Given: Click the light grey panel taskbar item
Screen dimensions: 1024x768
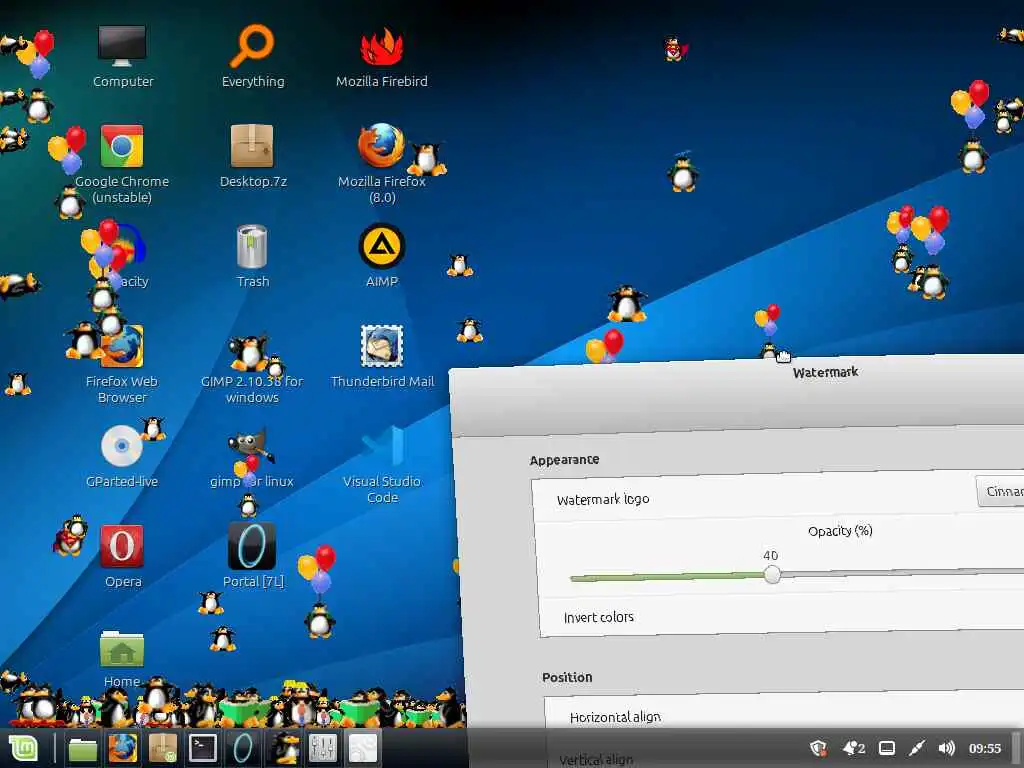Looking at the screenshot, I should [x=362, y=748].
